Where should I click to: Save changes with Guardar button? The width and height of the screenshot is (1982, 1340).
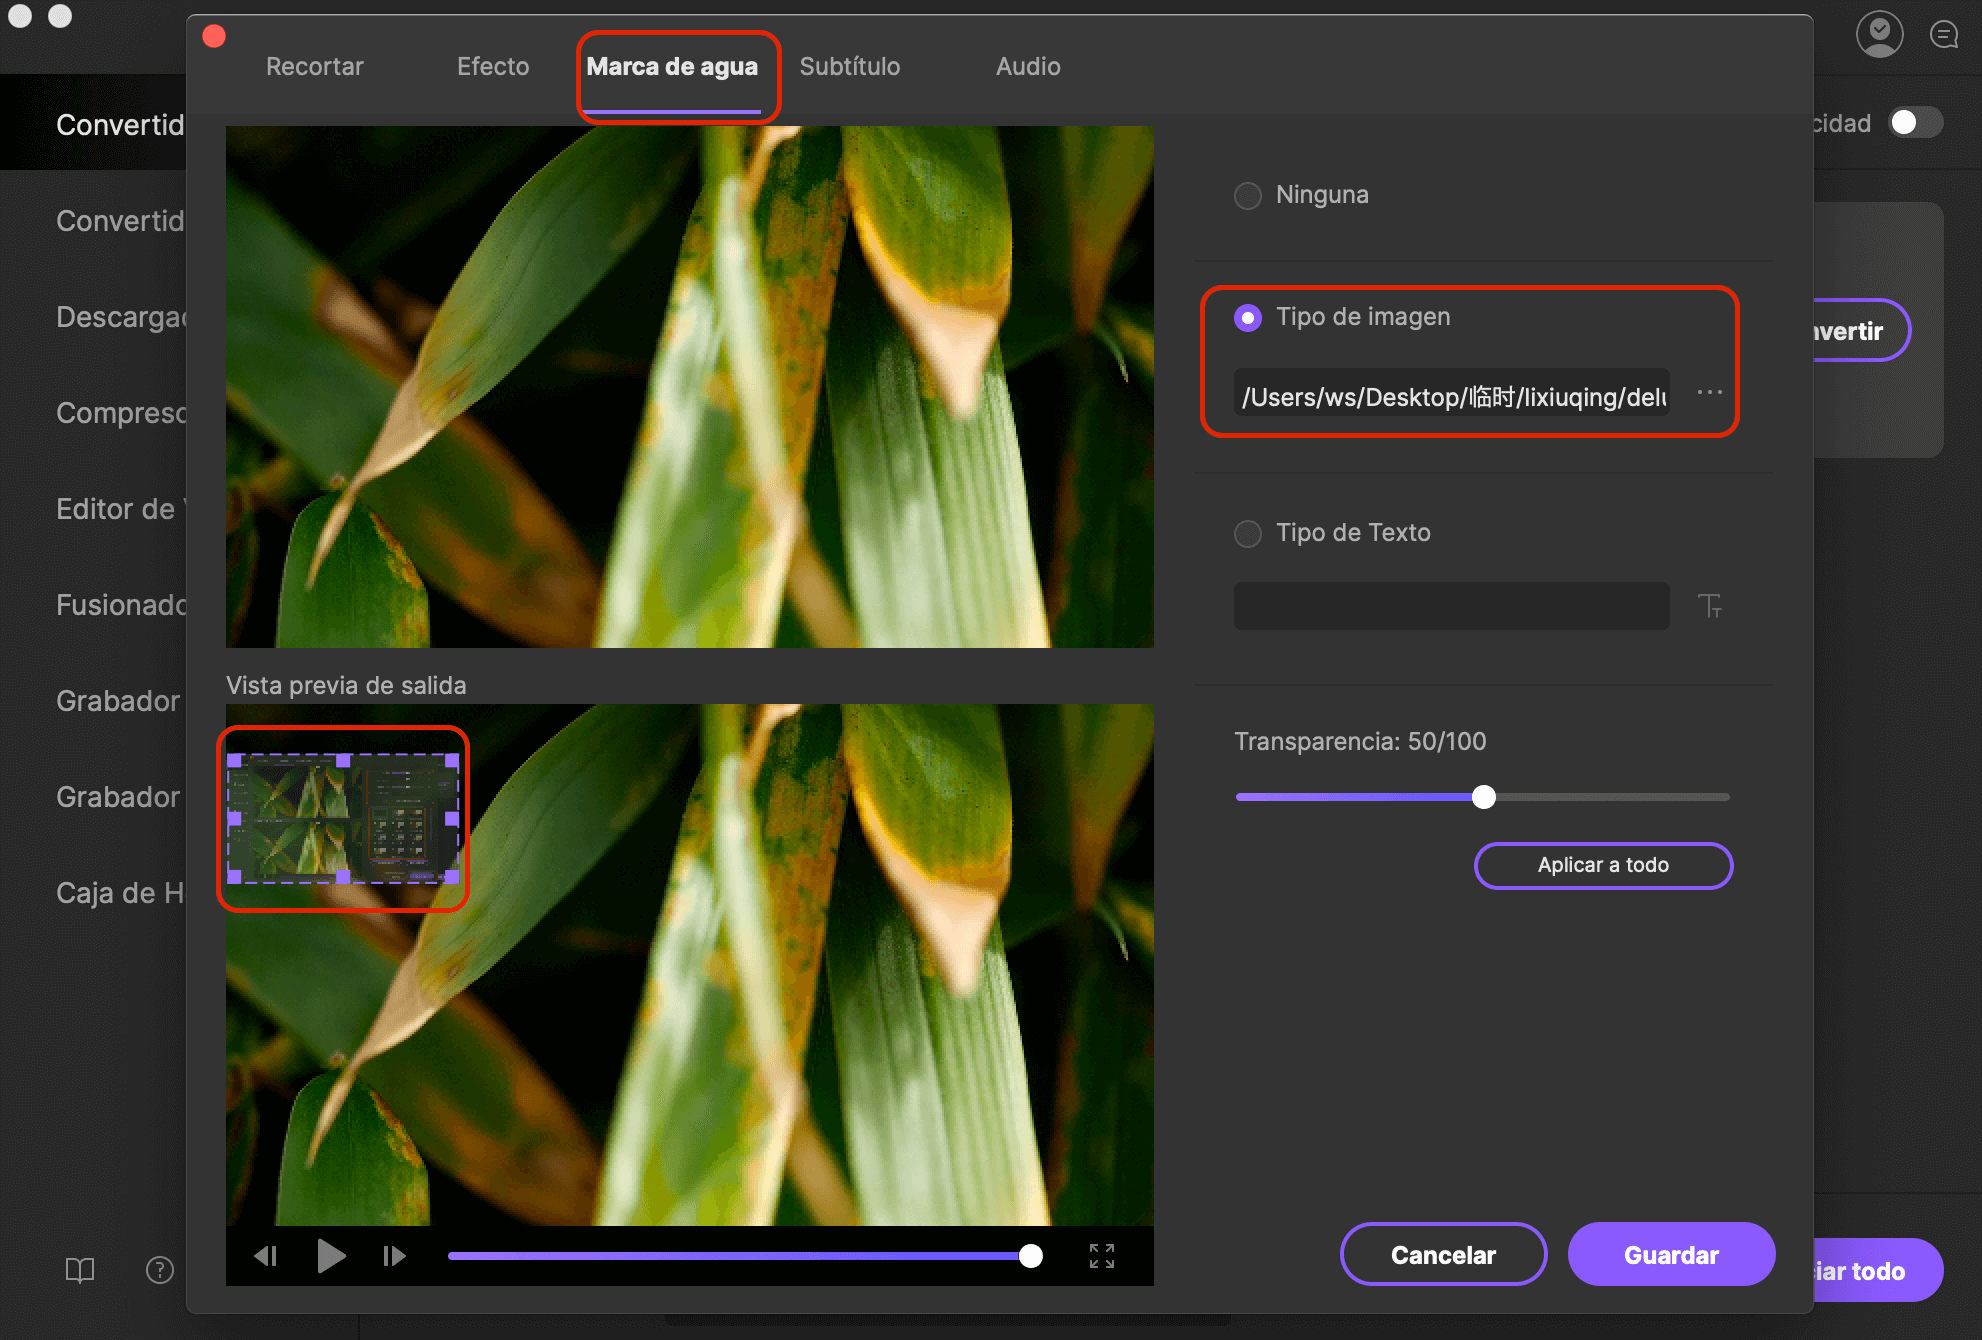[x=1672, y=1255]
